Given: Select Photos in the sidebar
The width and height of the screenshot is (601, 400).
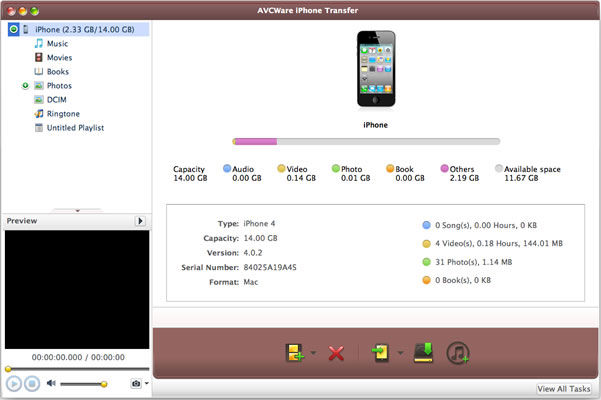Looking at the screenshot, I should [59, 86].
